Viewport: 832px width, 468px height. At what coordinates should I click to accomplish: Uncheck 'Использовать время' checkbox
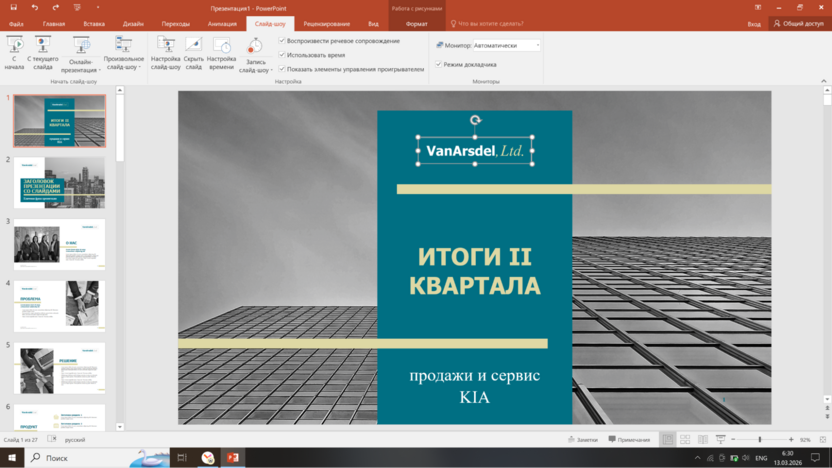coord(283,55)
